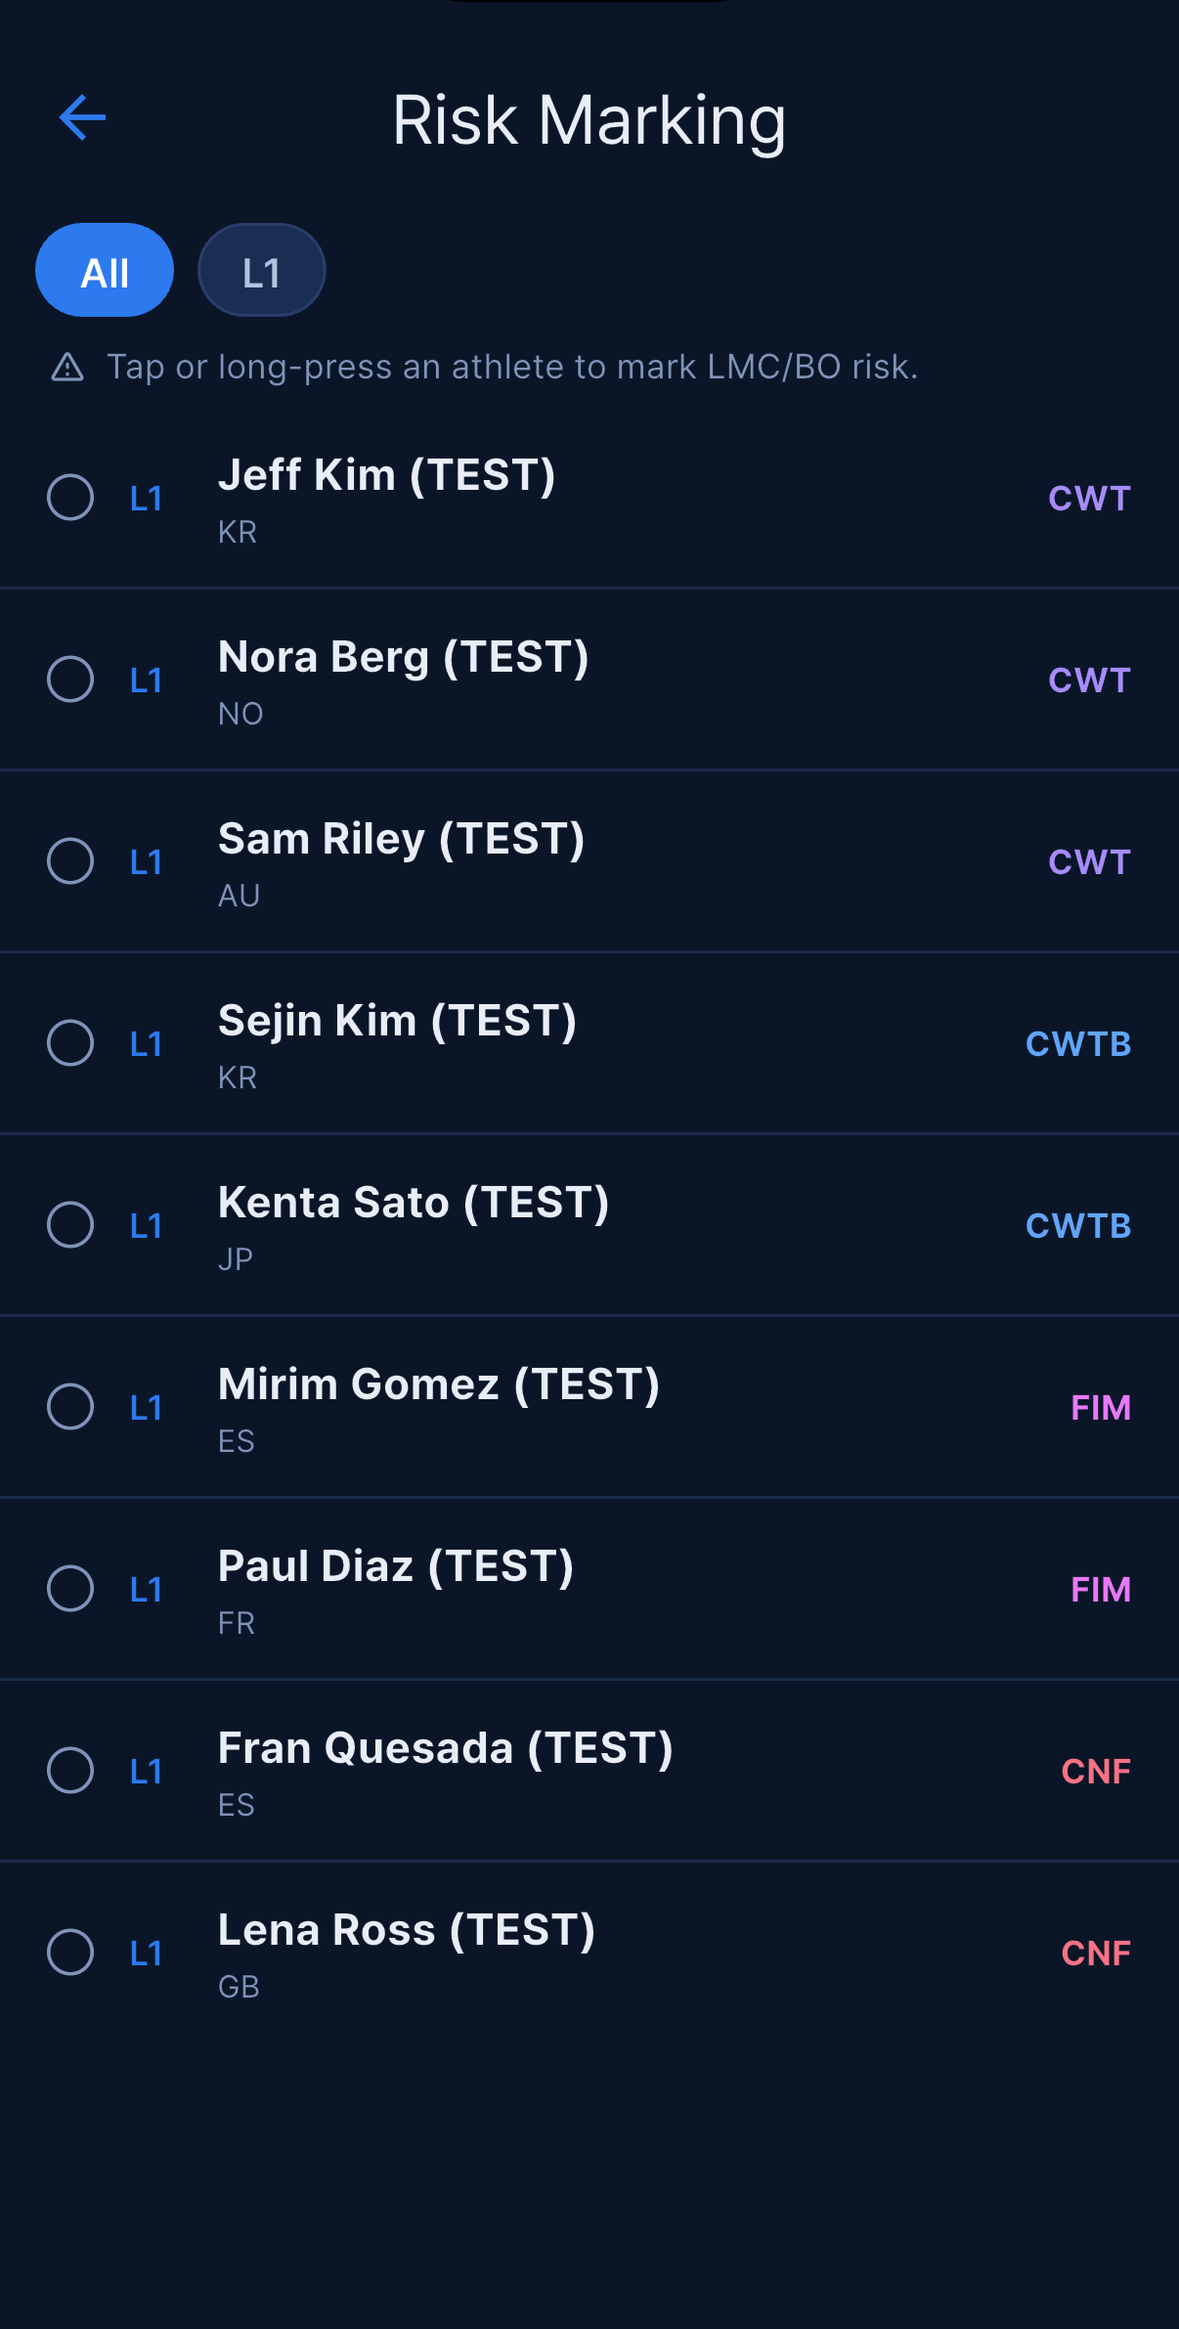Toggle risk circle for Mirim Gomez
Screen dimensions: 1179x2329
[x=71, y=1407]
